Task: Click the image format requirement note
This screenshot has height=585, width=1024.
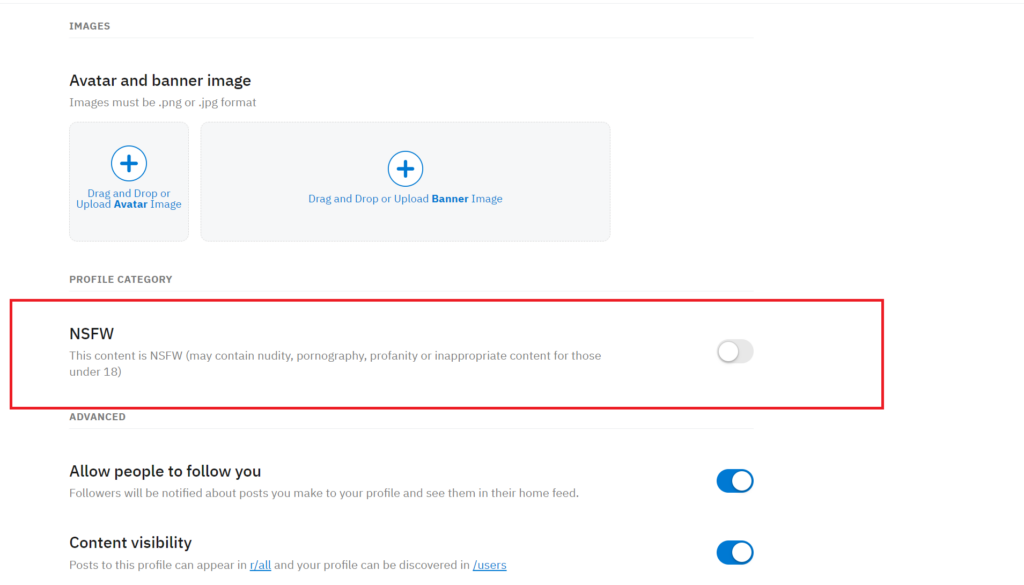Action: click(162, 102)
